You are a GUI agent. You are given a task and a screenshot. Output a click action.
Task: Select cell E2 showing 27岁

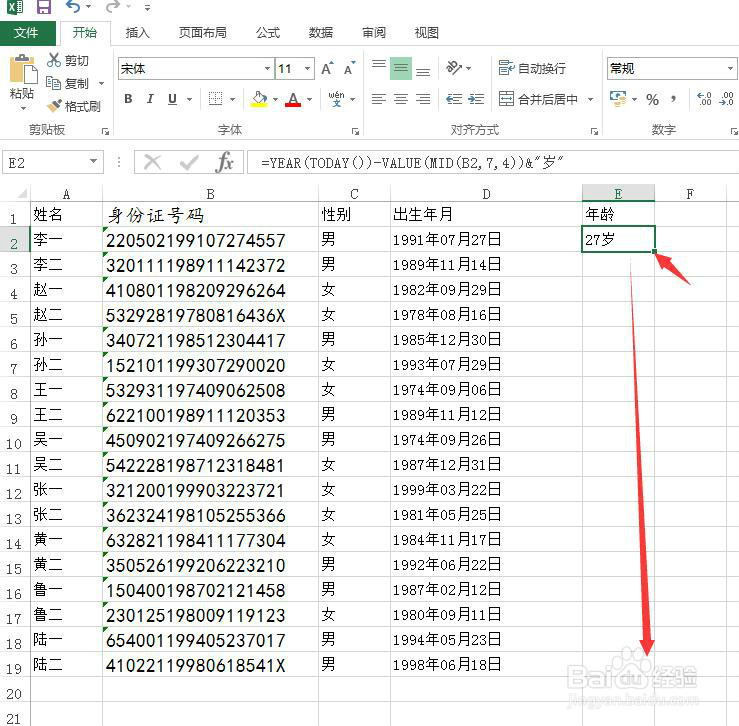click(x=618, y=239)
